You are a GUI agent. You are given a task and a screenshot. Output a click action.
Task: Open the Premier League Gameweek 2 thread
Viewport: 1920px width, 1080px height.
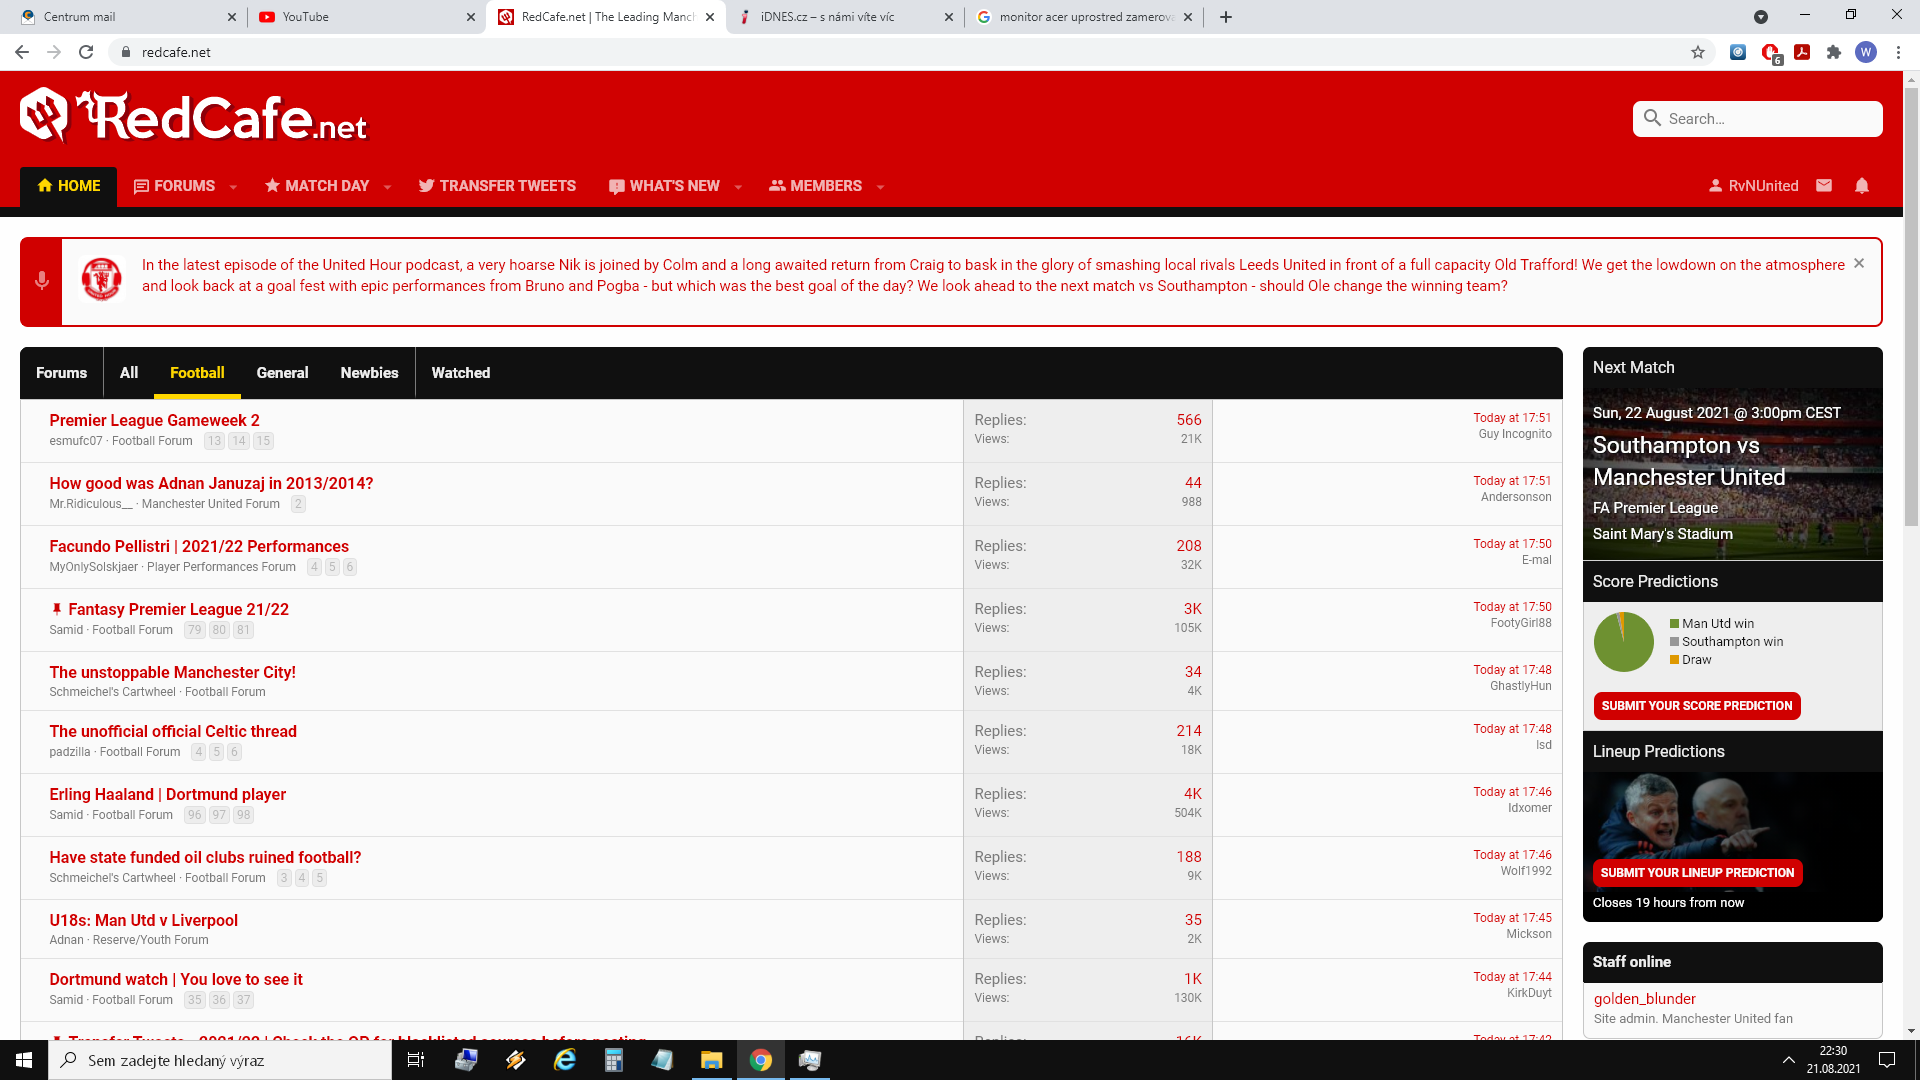(154, 420)
